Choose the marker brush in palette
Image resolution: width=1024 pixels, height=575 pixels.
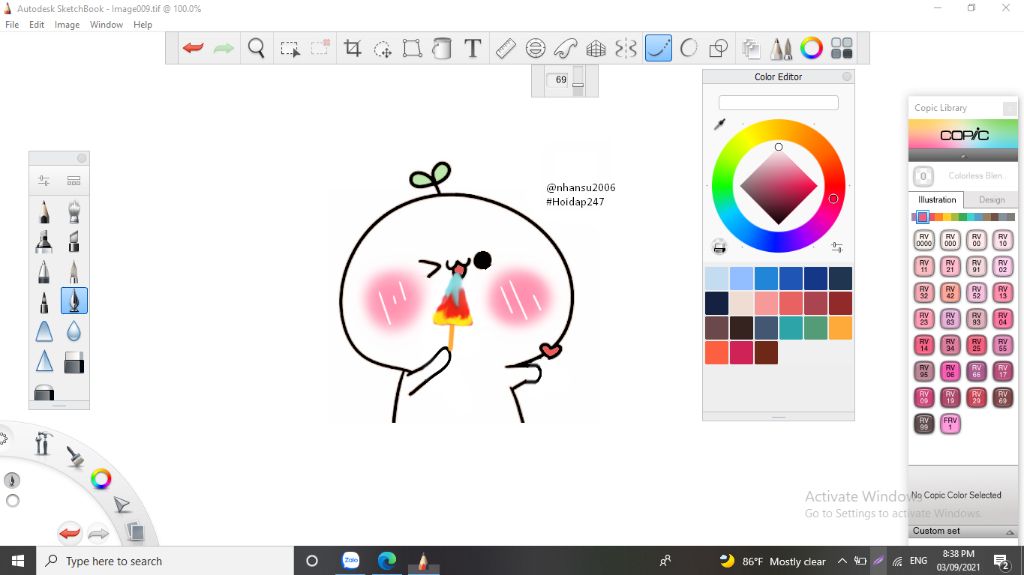(x=44, y=241)
